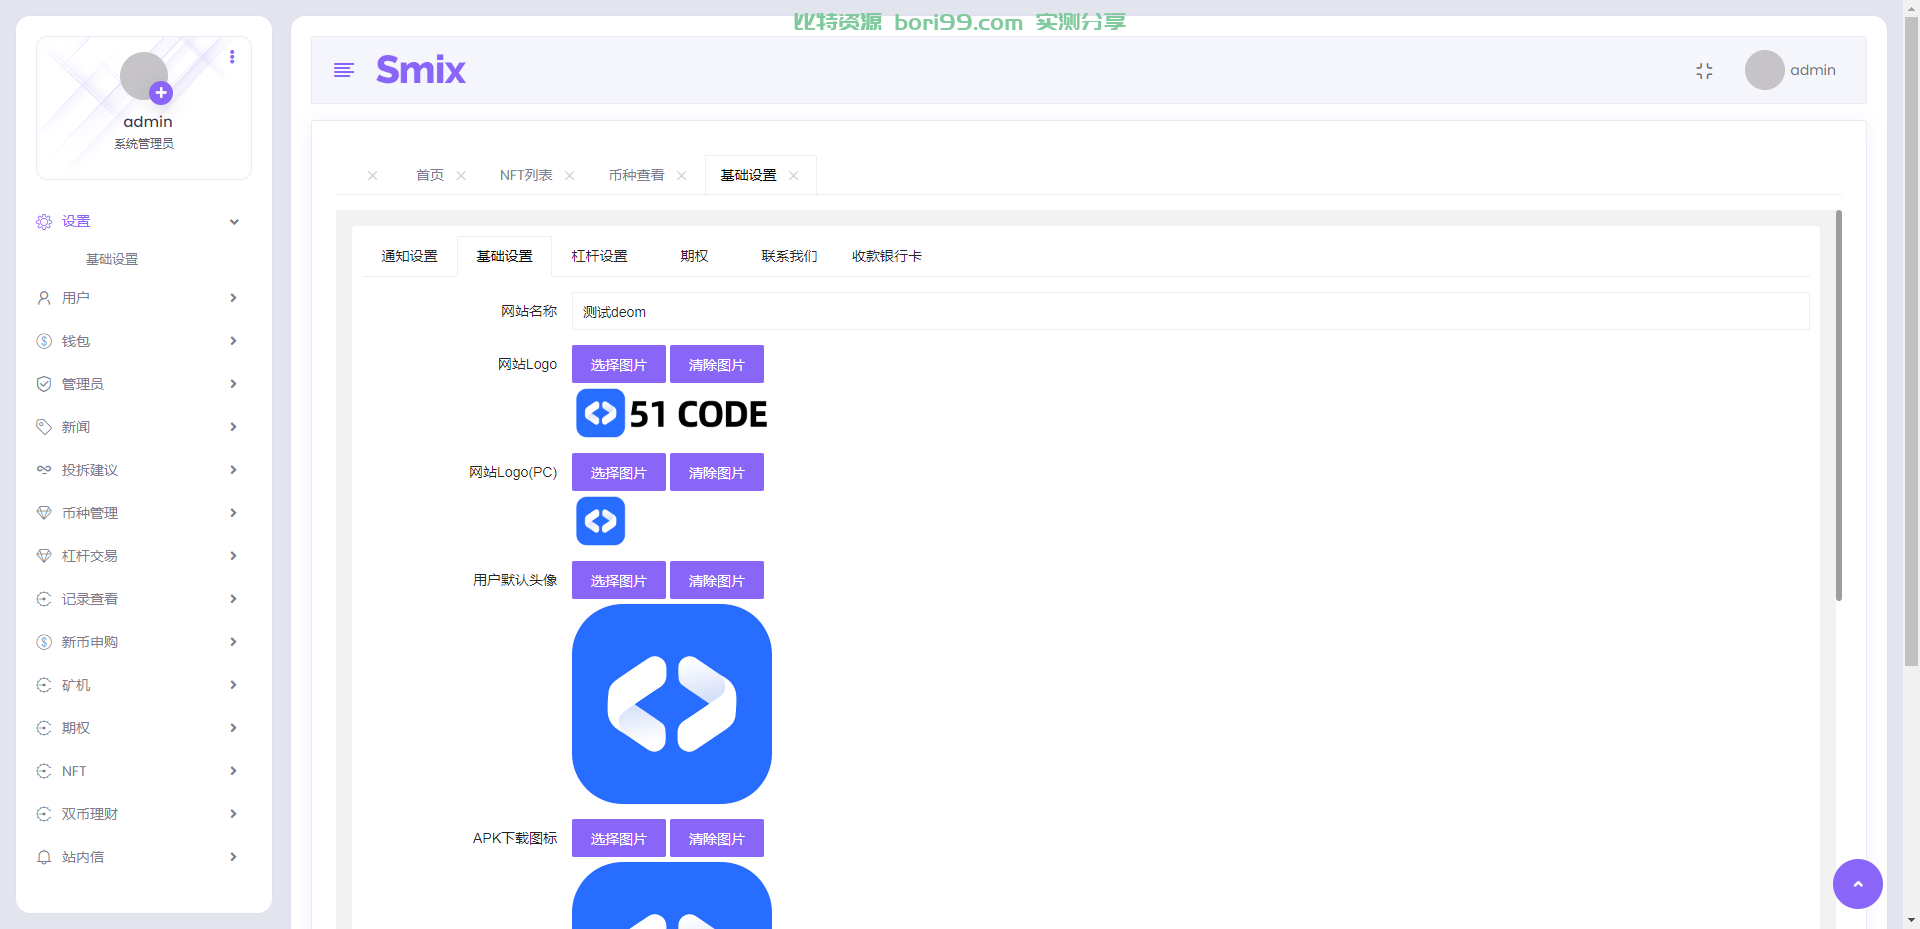
Task: Choose image for APK下载图标
Action: tap(619, 838)
